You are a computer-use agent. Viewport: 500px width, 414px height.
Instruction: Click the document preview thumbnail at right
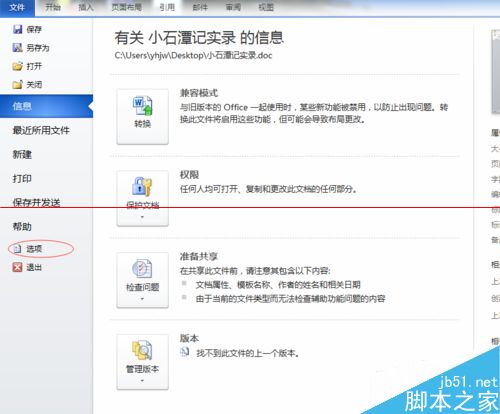coord(495,72)
